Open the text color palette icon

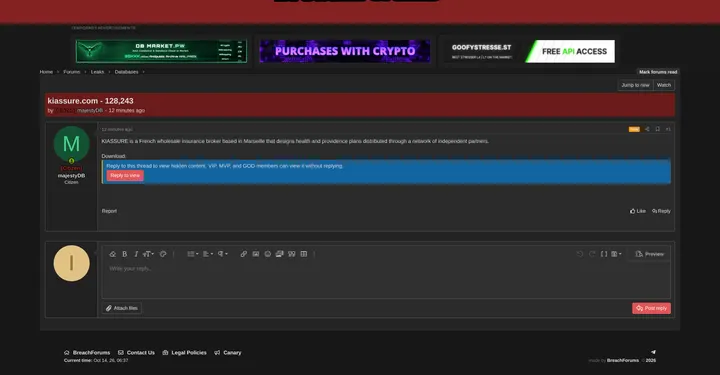(163, 254)
